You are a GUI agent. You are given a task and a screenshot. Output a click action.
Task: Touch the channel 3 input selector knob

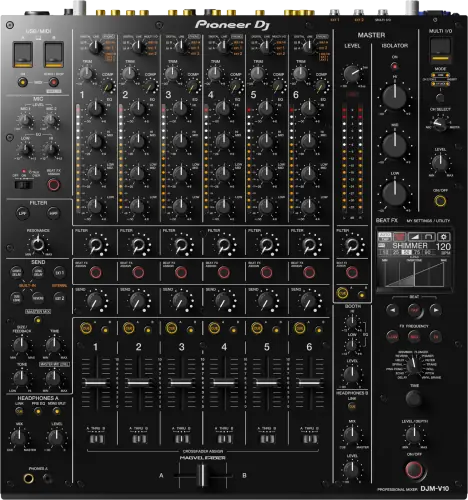point(181,46)
